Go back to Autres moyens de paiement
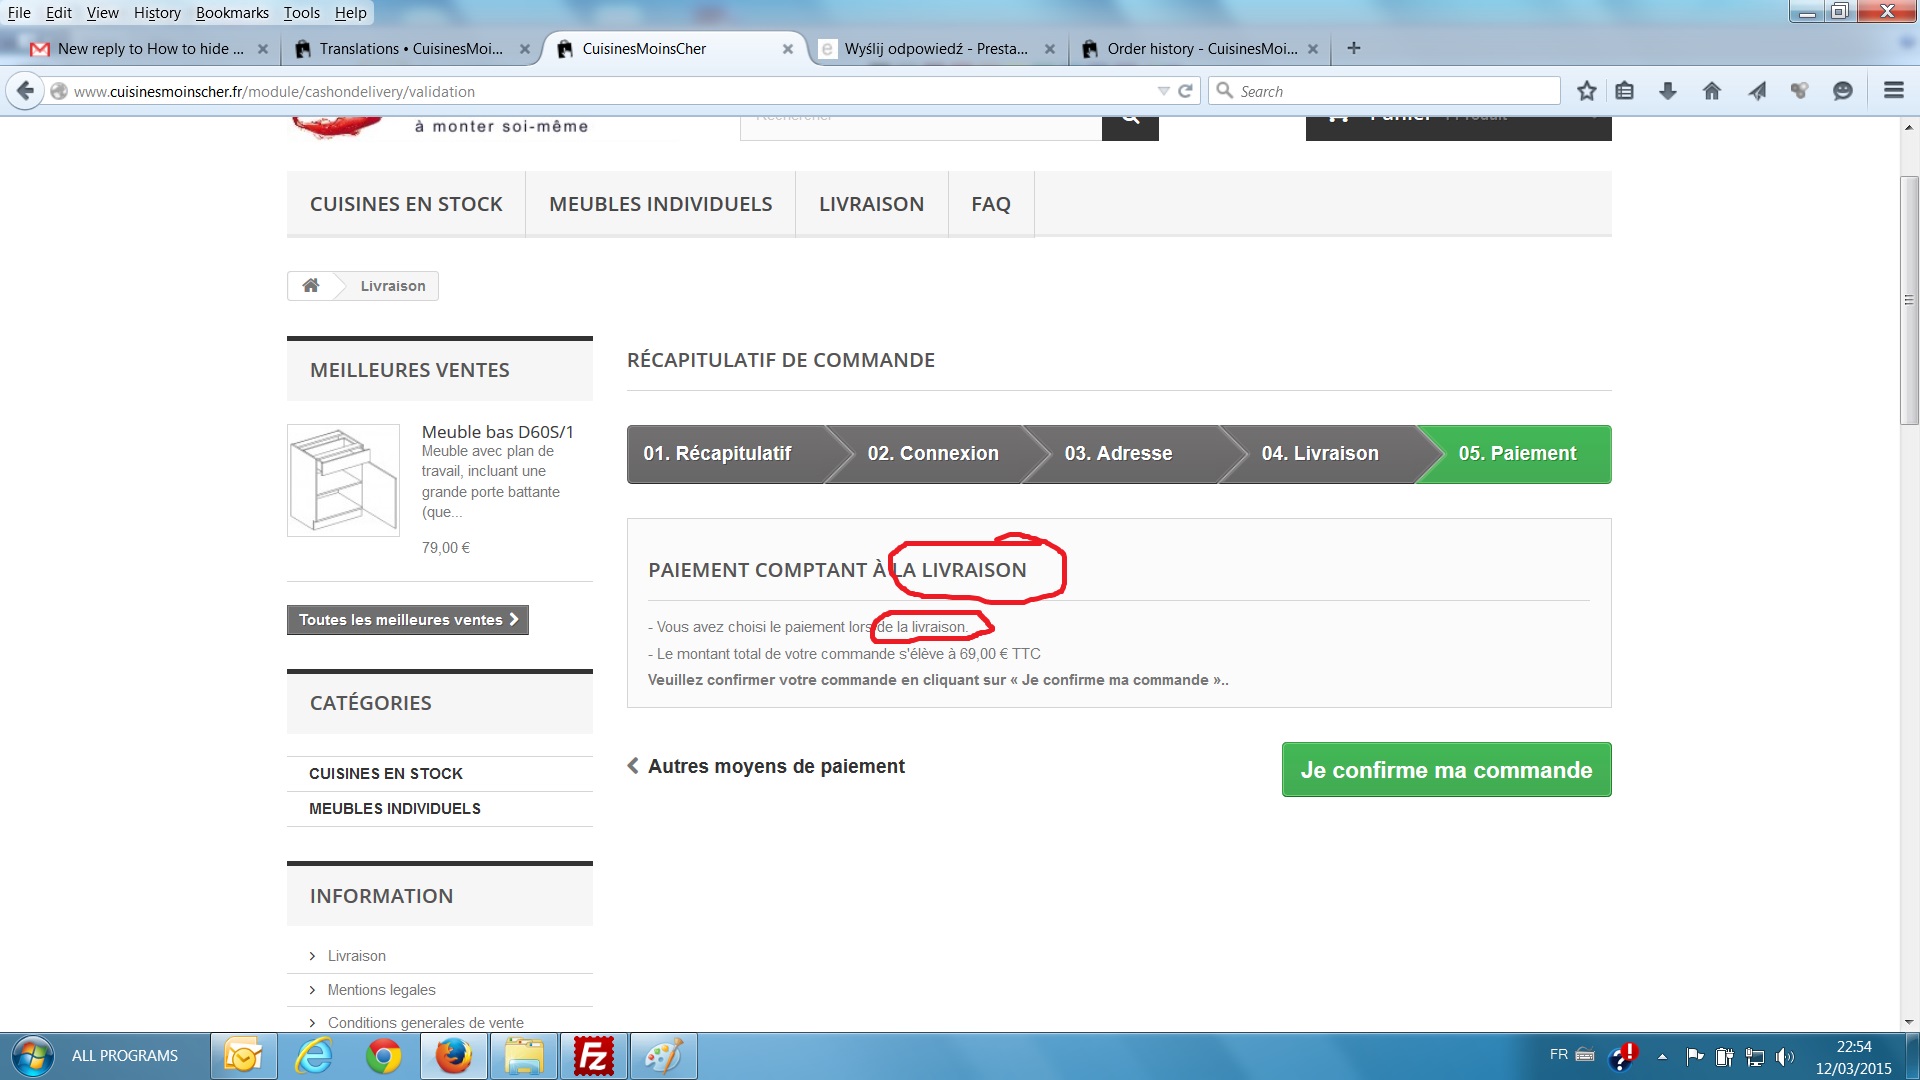 (x=766, y=766)
